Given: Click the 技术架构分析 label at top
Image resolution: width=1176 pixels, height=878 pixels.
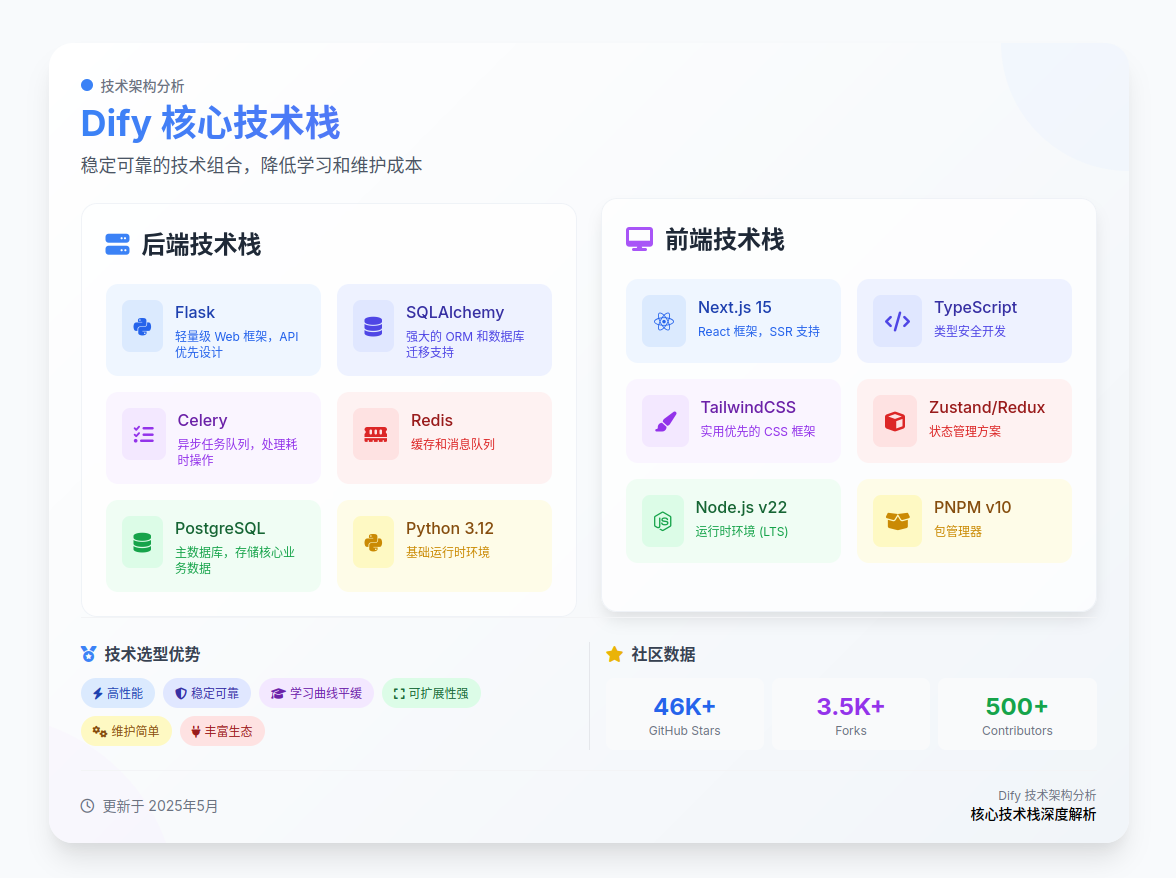Looking at the screenshot, I should (x=142, y=86).
